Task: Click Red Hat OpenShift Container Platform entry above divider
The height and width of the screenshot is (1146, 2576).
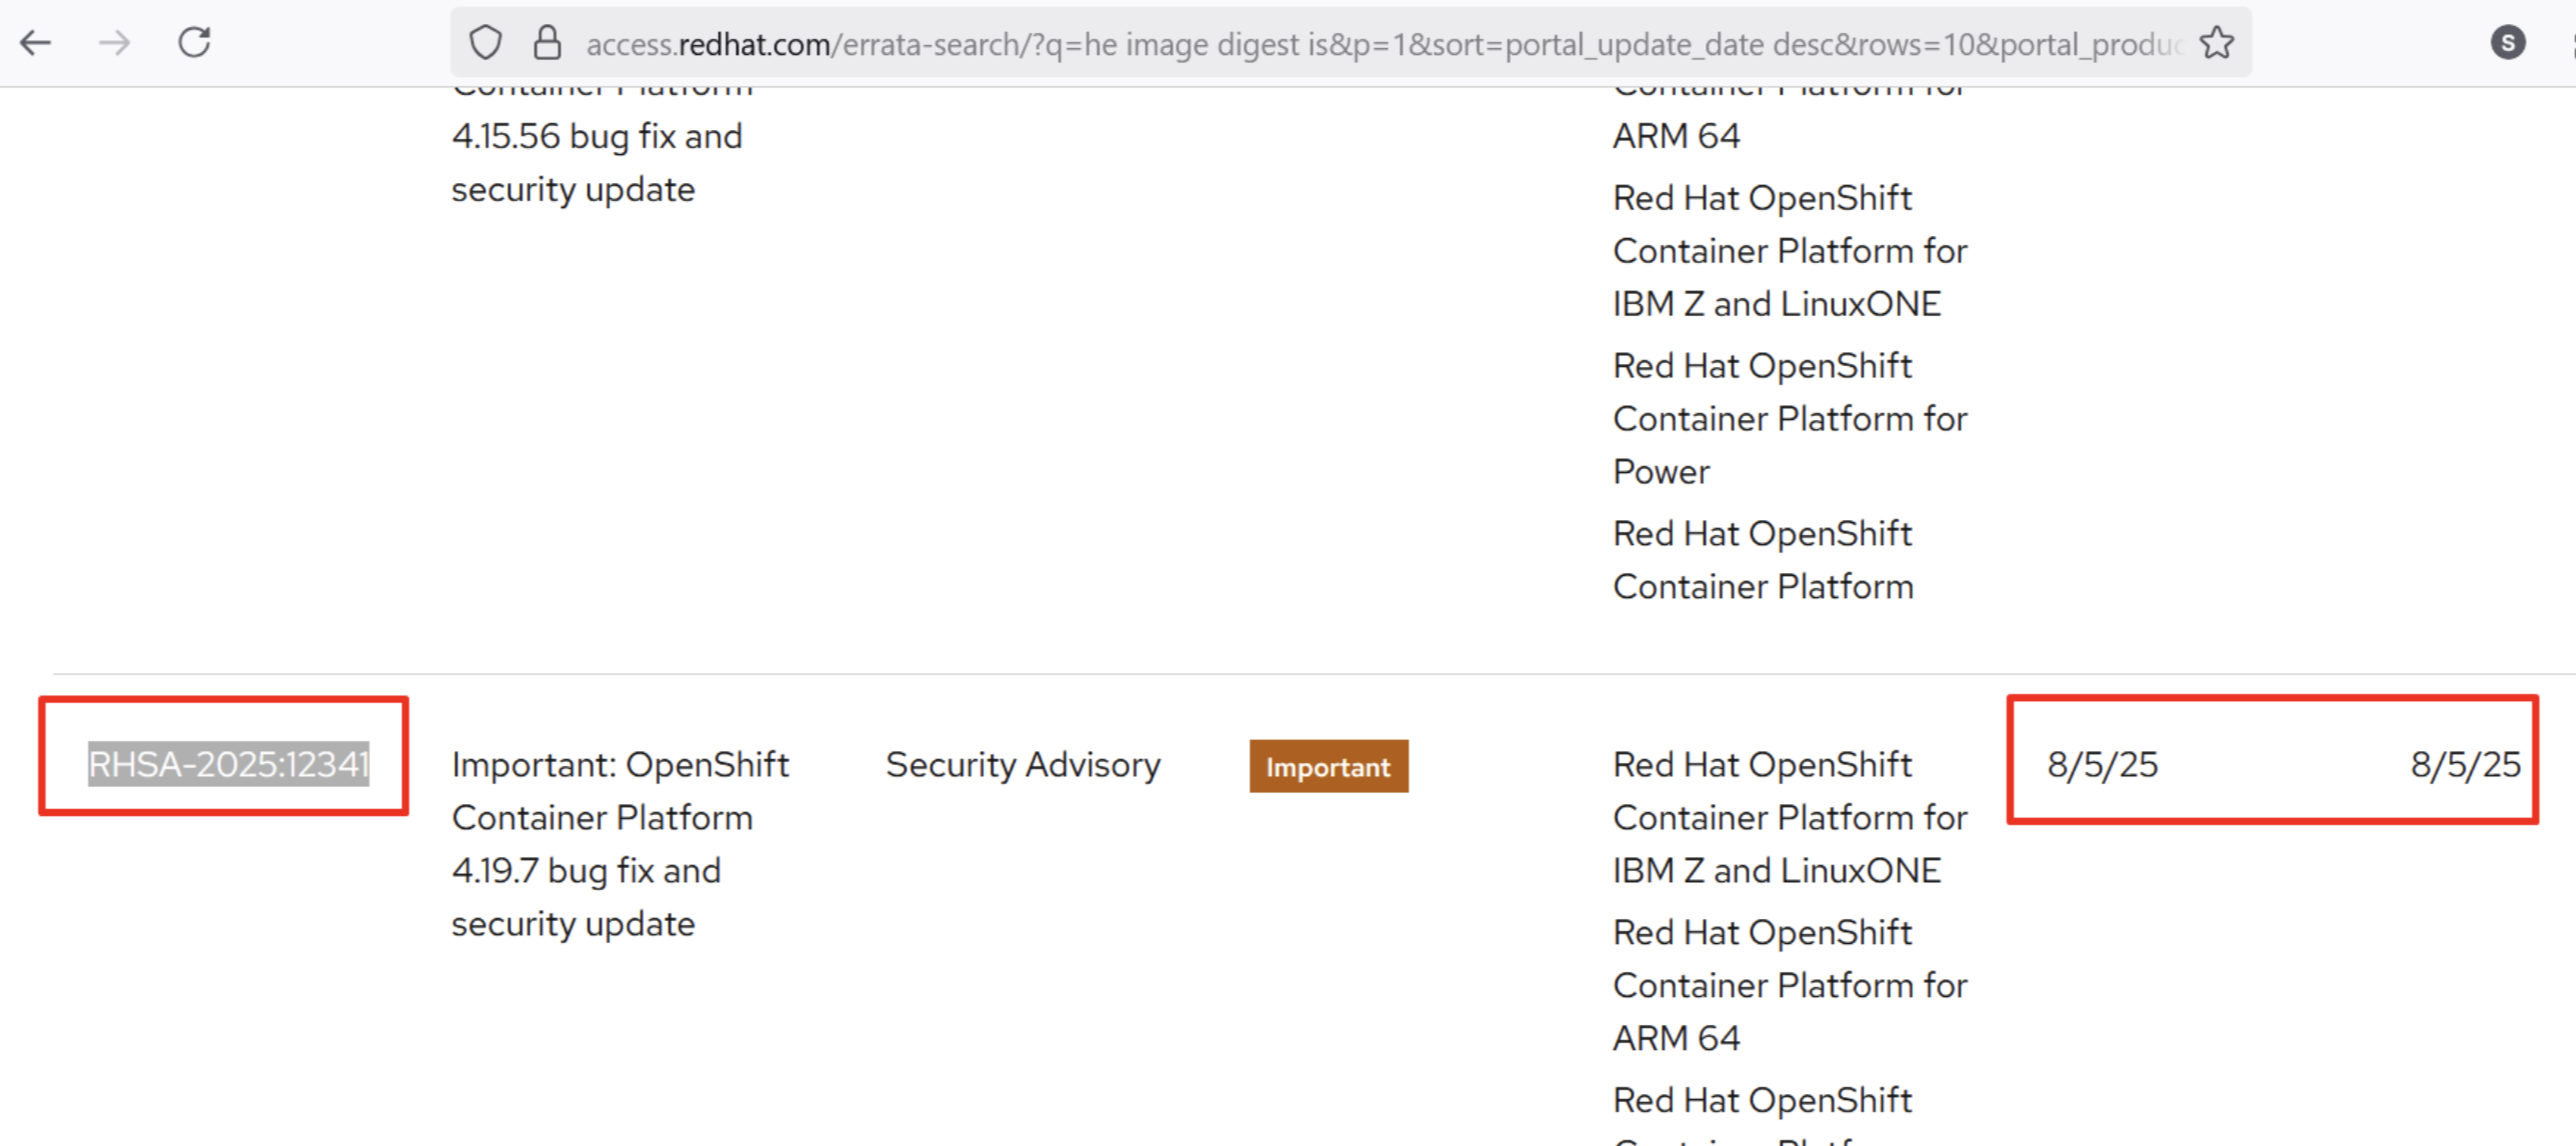Action: (1762, 560)
